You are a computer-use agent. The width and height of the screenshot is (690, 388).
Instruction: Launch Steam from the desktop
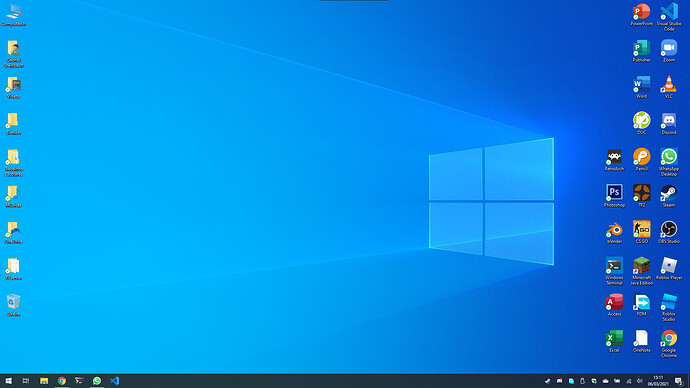(x=668, y=196)
